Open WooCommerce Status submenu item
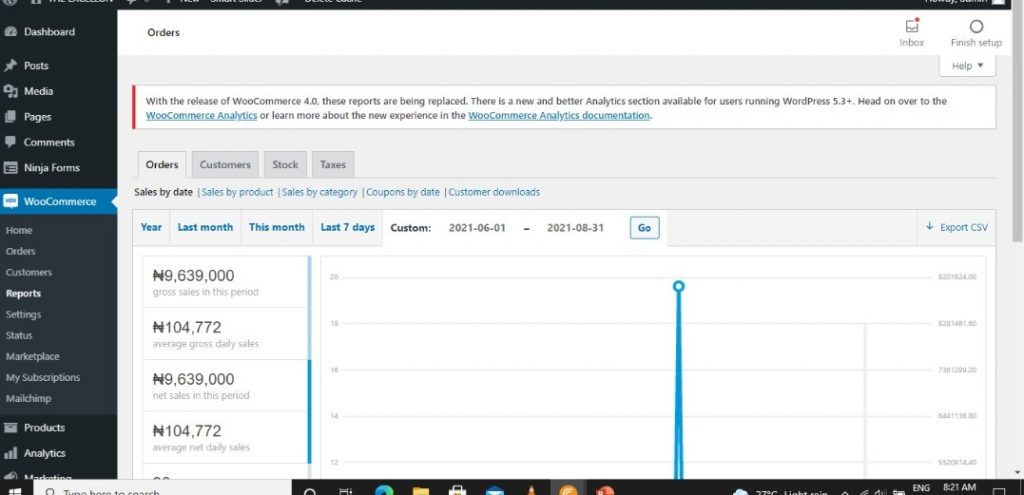Image resolution: width=1024 pixels, height=495 pixels. [x=19, y=335]
